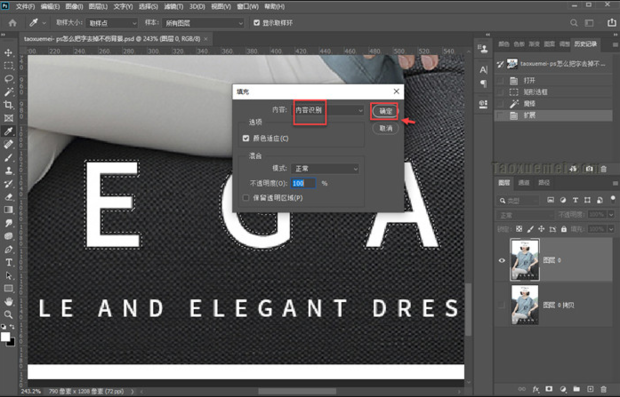The image size is (620, 397).
Task: Open the 取样大小 dropdown
Action: (x=112, y=23)
